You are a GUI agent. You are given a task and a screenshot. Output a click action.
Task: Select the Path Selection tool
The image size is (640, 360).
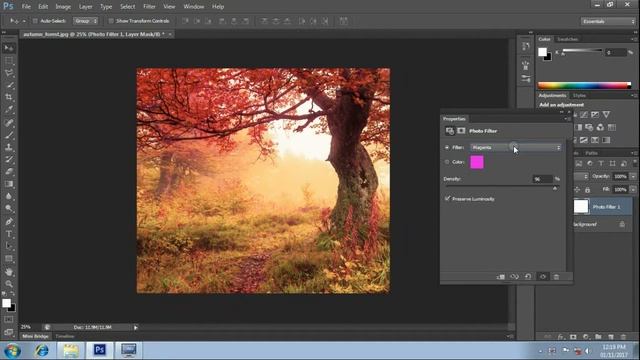(x=9, y=247)
